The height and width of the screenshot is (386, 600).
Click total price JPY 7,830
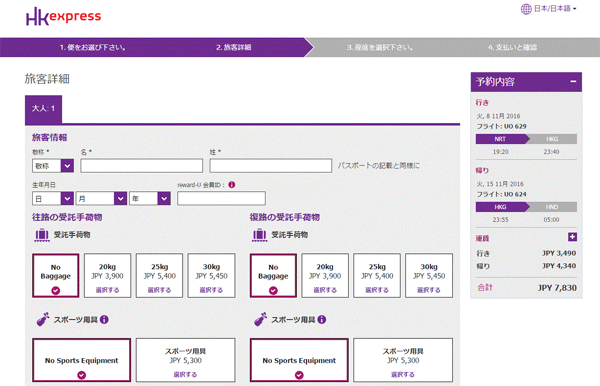tap(557, 288)
